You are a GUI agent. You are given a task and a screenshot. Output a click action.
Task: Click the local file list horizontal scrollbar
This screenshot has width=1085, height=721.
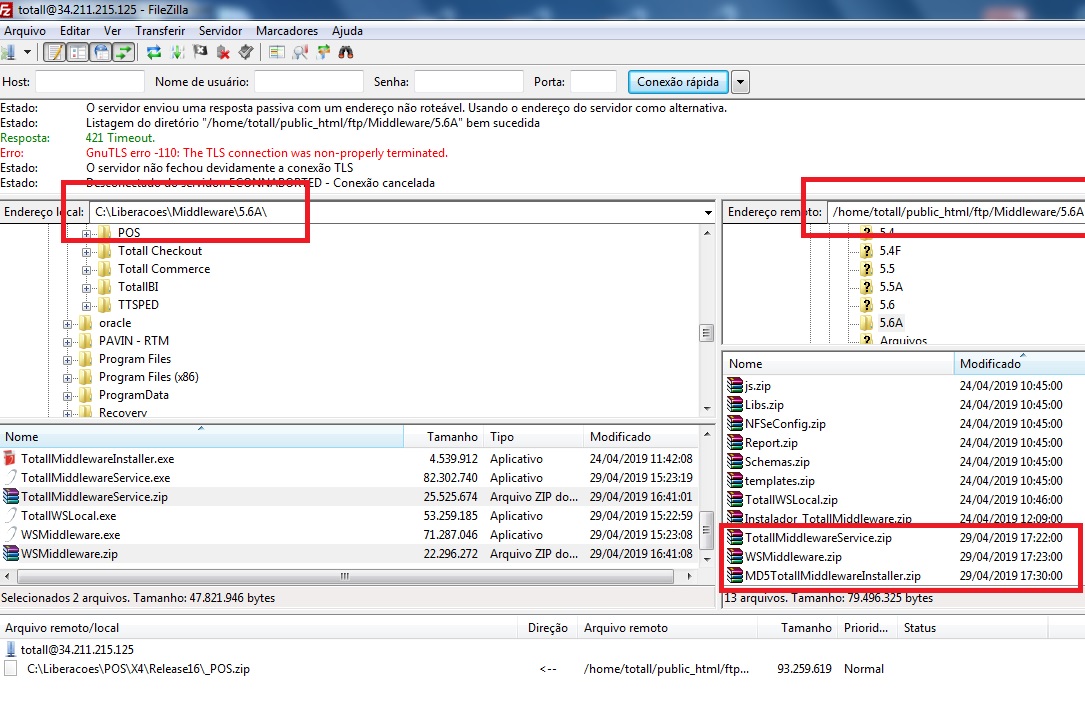pyautogui.click(x=345, y=576)
